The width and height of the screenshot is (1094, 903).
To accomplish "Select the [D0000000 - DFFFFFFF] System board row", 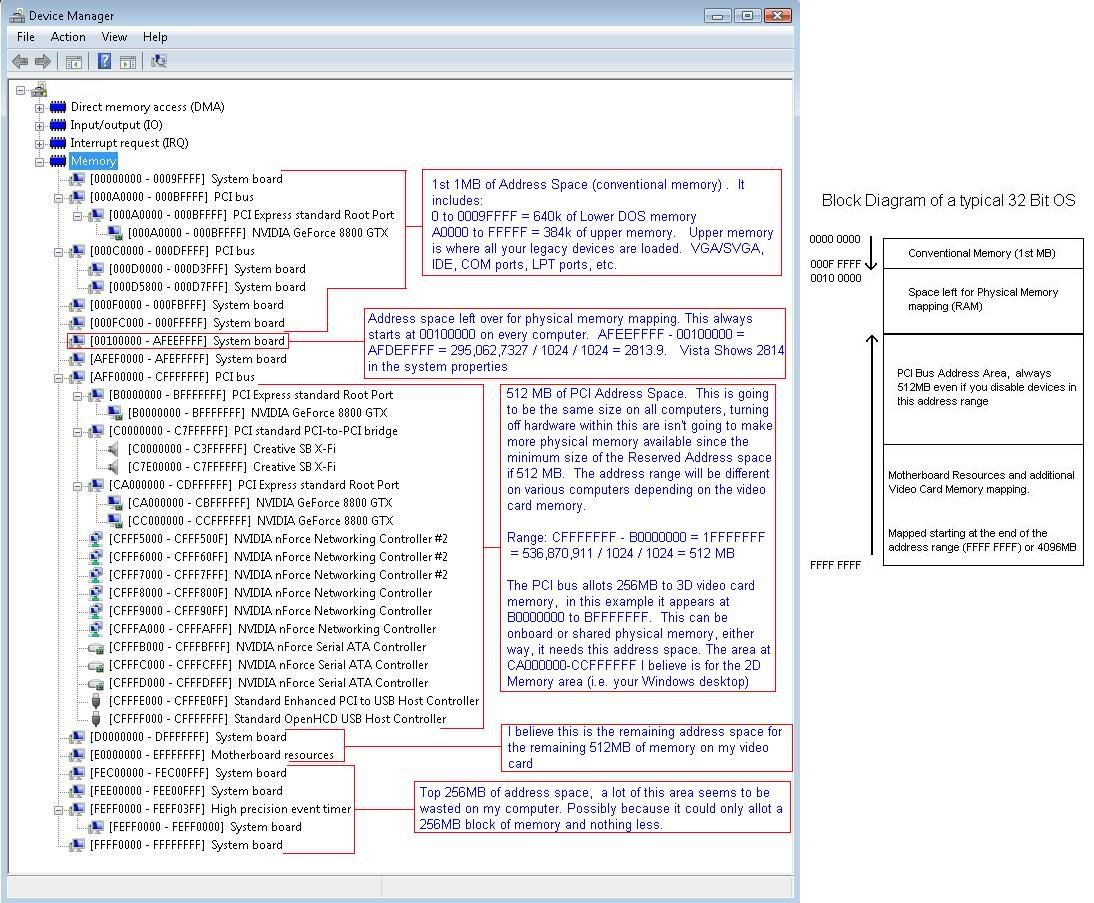I will 188,737.
